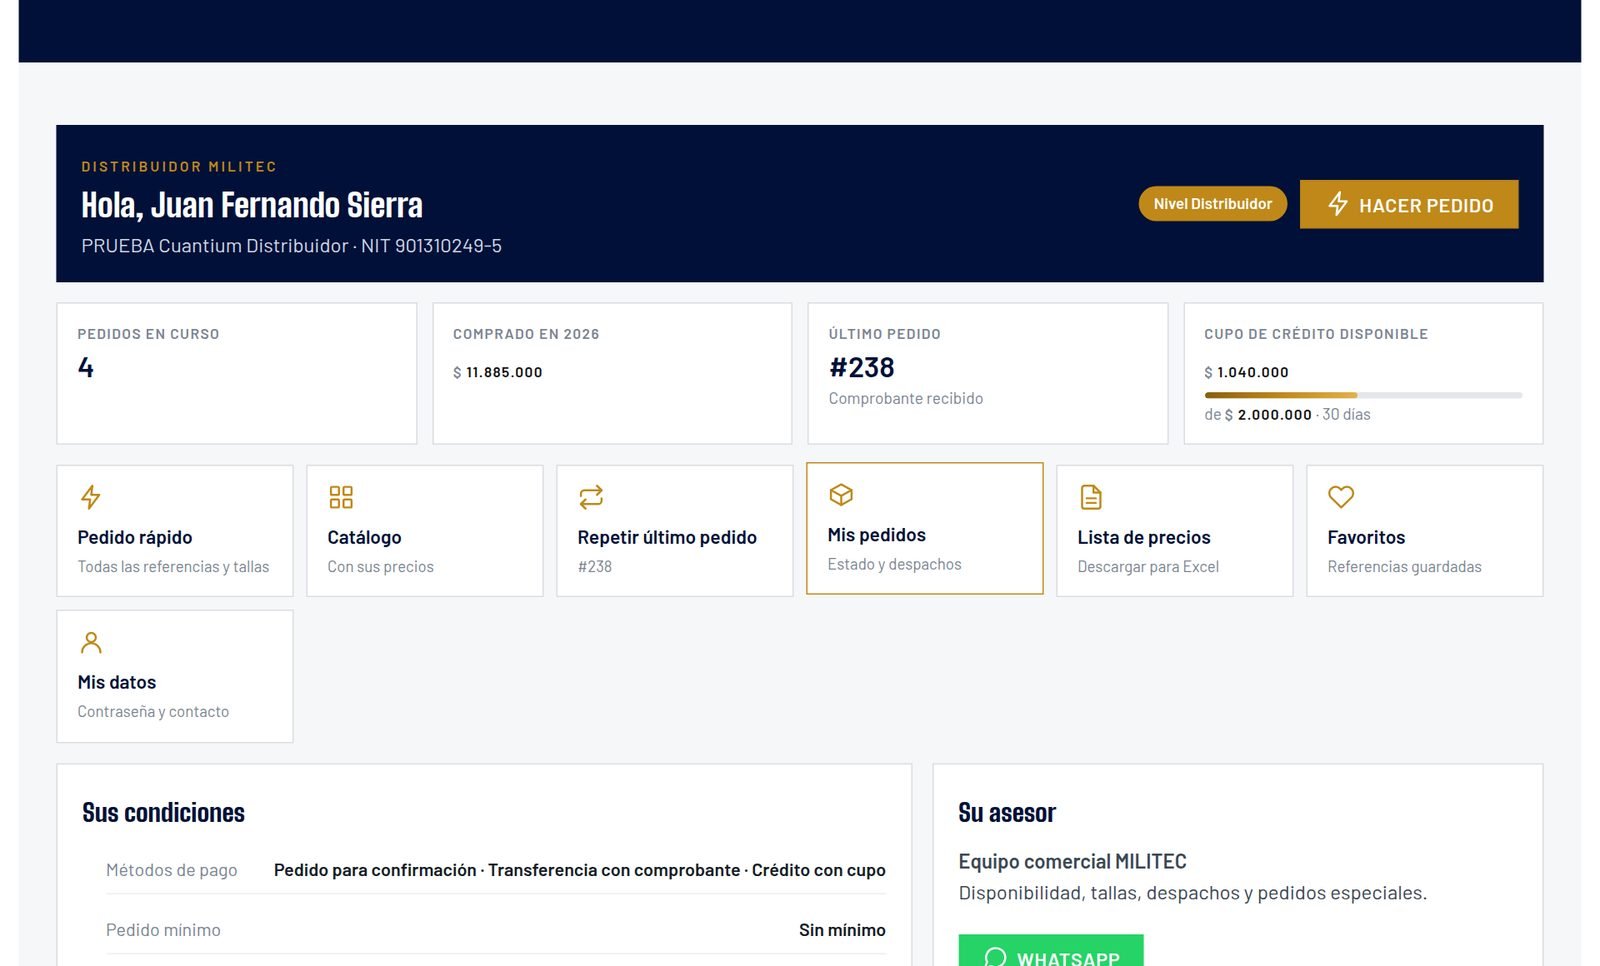Open Lista de precios title
The width and height of the screenshot is (1600, 966).
click(1144, 537)
